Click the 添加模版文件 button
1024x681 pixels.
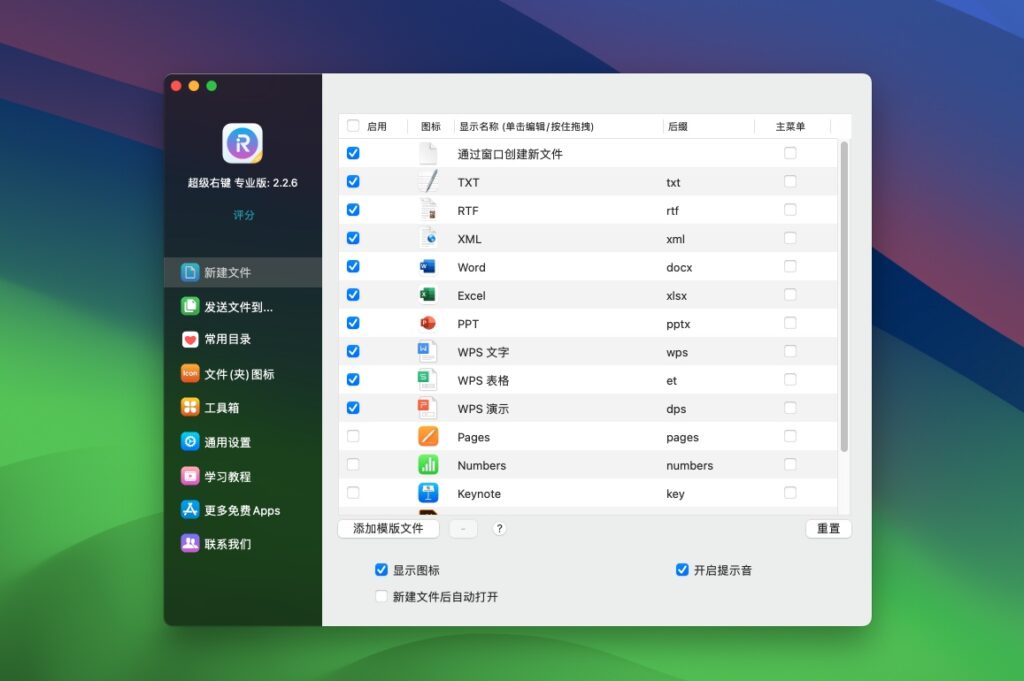click(388, 528)
